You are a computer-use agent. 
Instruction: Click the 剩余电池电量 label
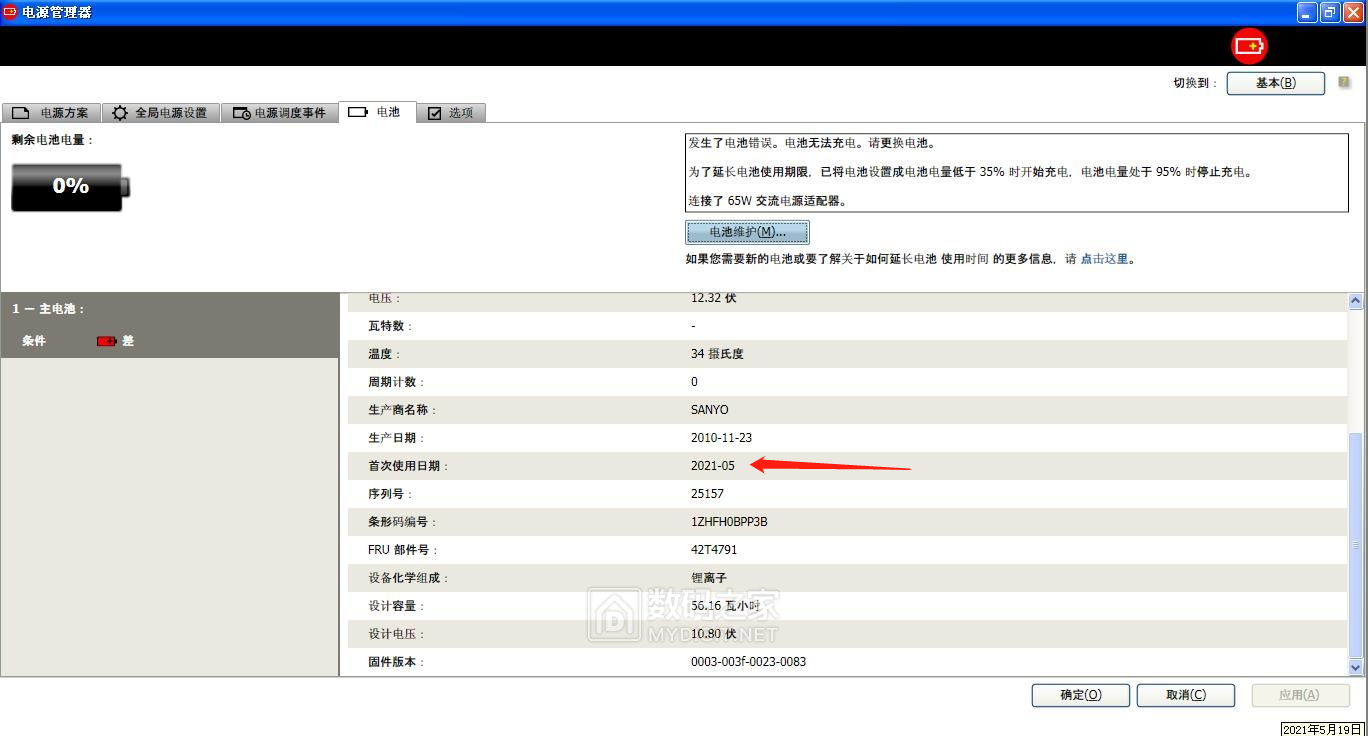(52, 140)
